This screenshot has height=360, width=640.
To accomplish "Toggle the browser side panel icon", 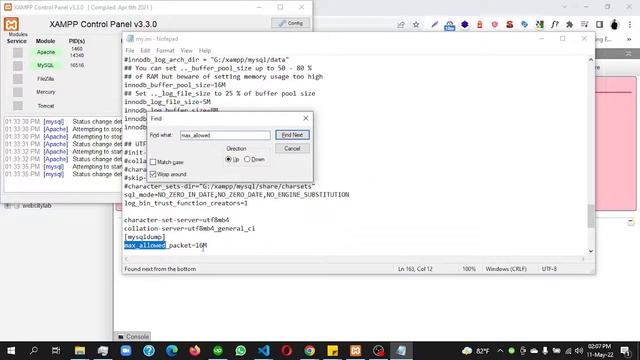I will point(599,25).
